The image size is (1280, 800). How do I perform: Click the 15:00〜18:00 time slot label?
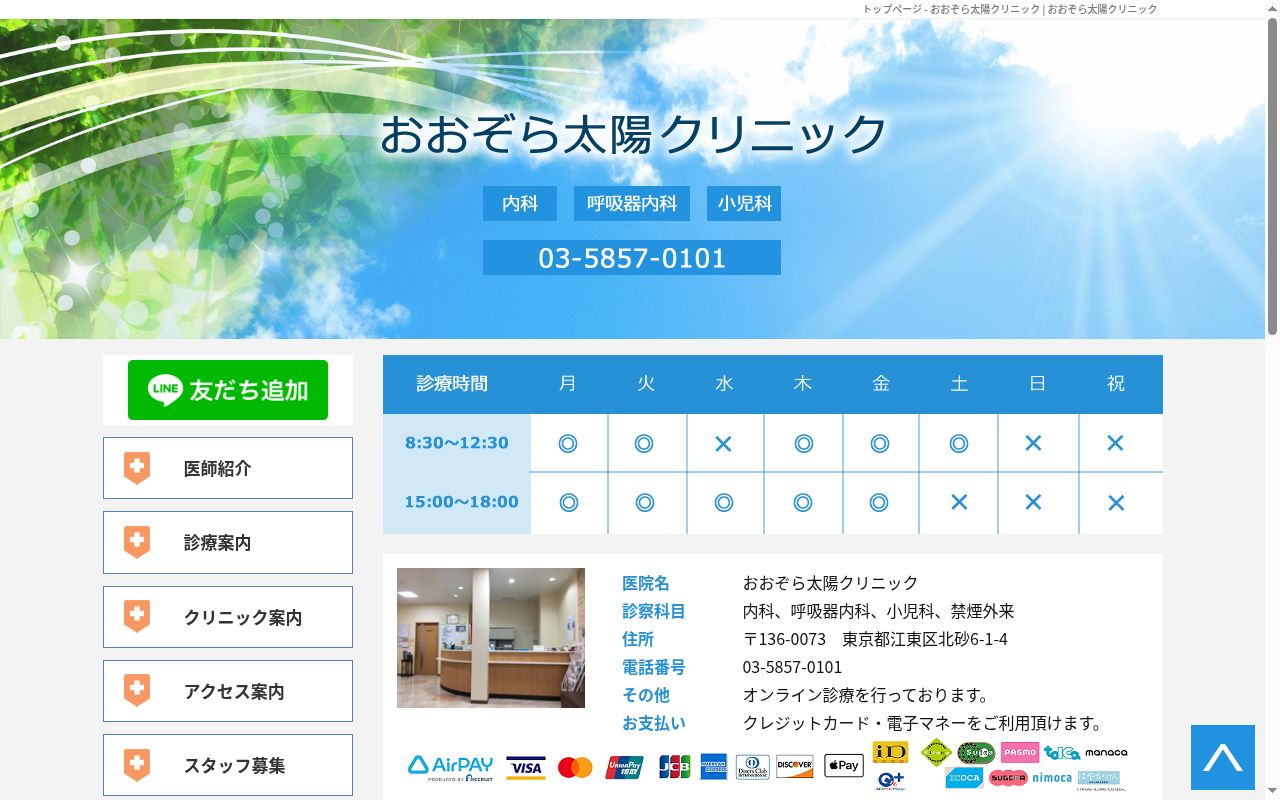coord(461,502)
